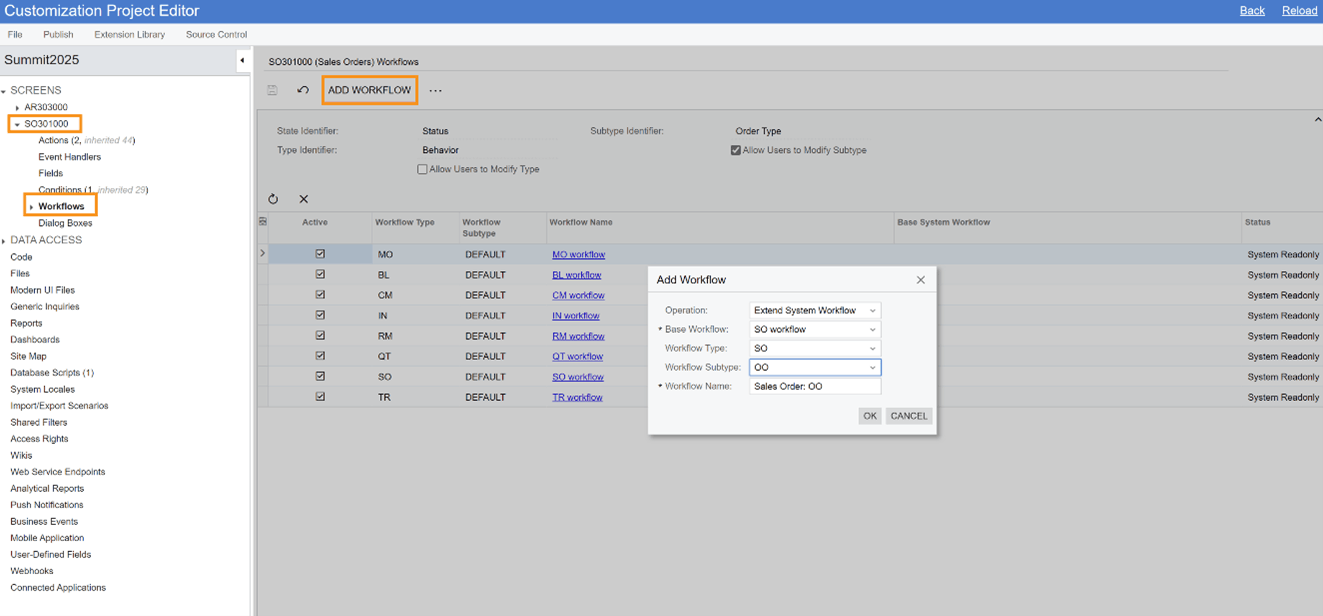The width and height of the screenshot is (1323, 616).
Task: Open Business Events in the navigation pane
Action: tap(44, 521)
